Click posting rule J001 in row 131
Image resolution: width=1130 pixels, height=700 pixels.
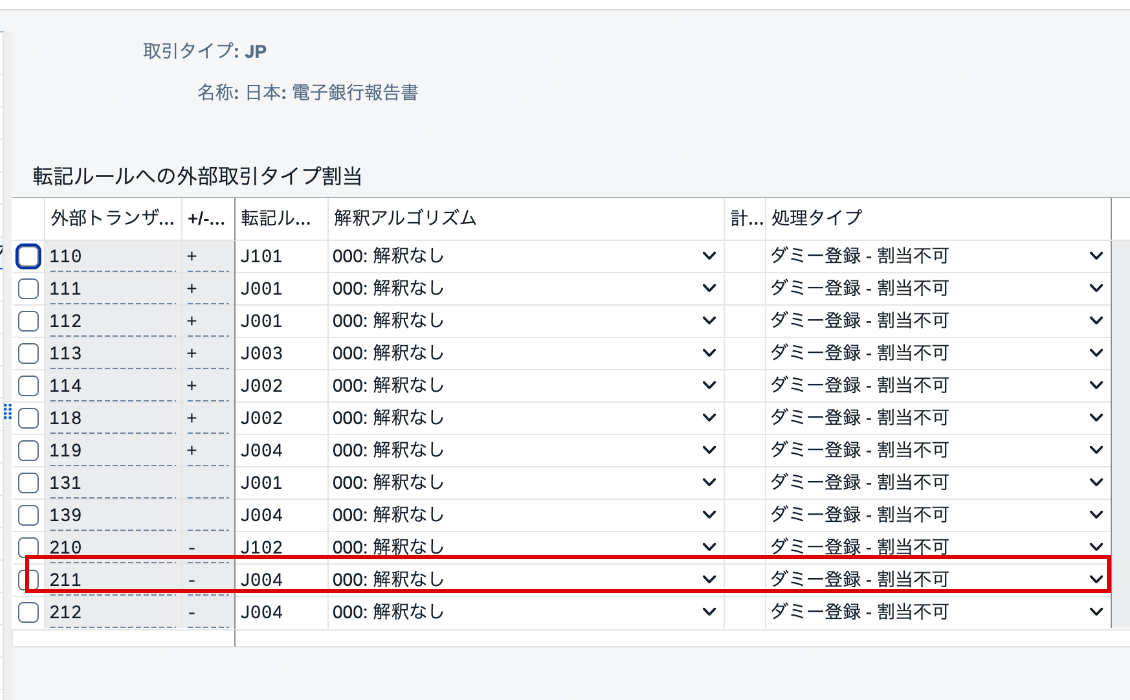click(282, 483)
